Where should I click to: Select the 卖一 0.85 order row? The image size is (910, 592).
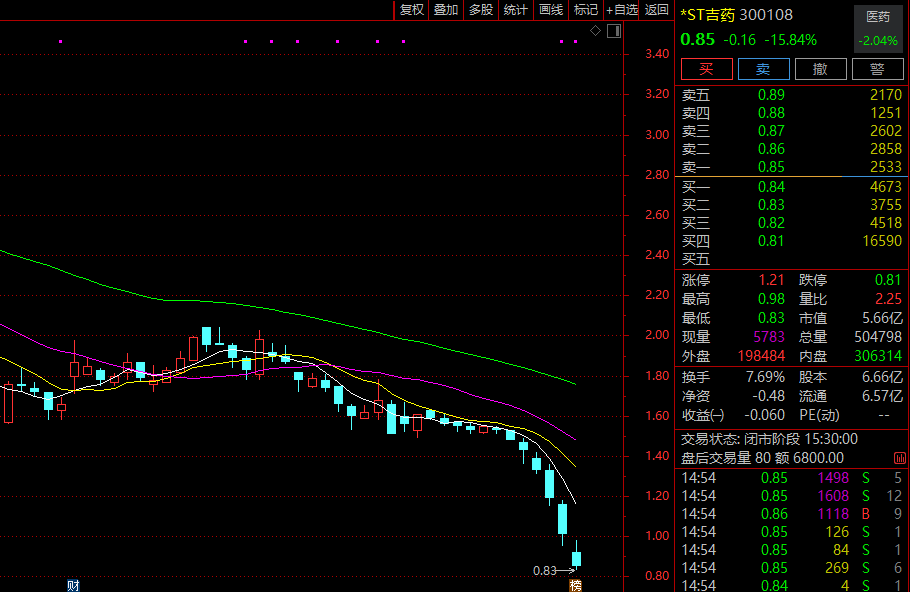coord(792,167)
